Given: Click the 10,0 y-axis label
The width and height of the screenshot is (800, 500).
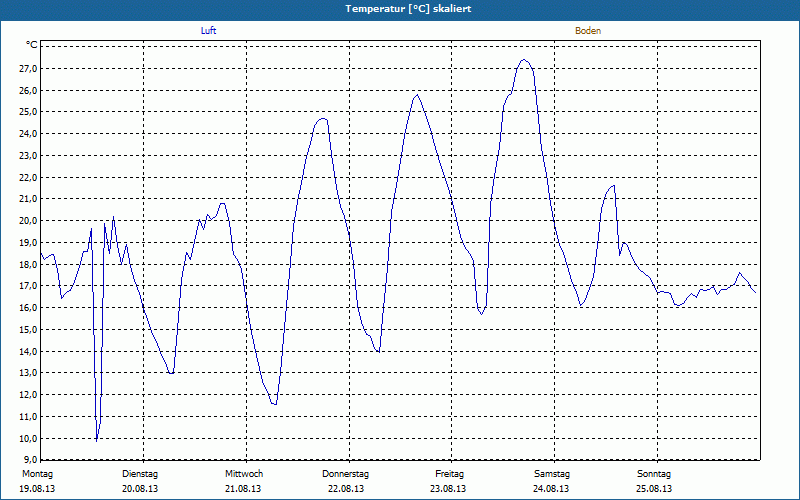Looking at the screenshot, I should [x=28, y=438].
